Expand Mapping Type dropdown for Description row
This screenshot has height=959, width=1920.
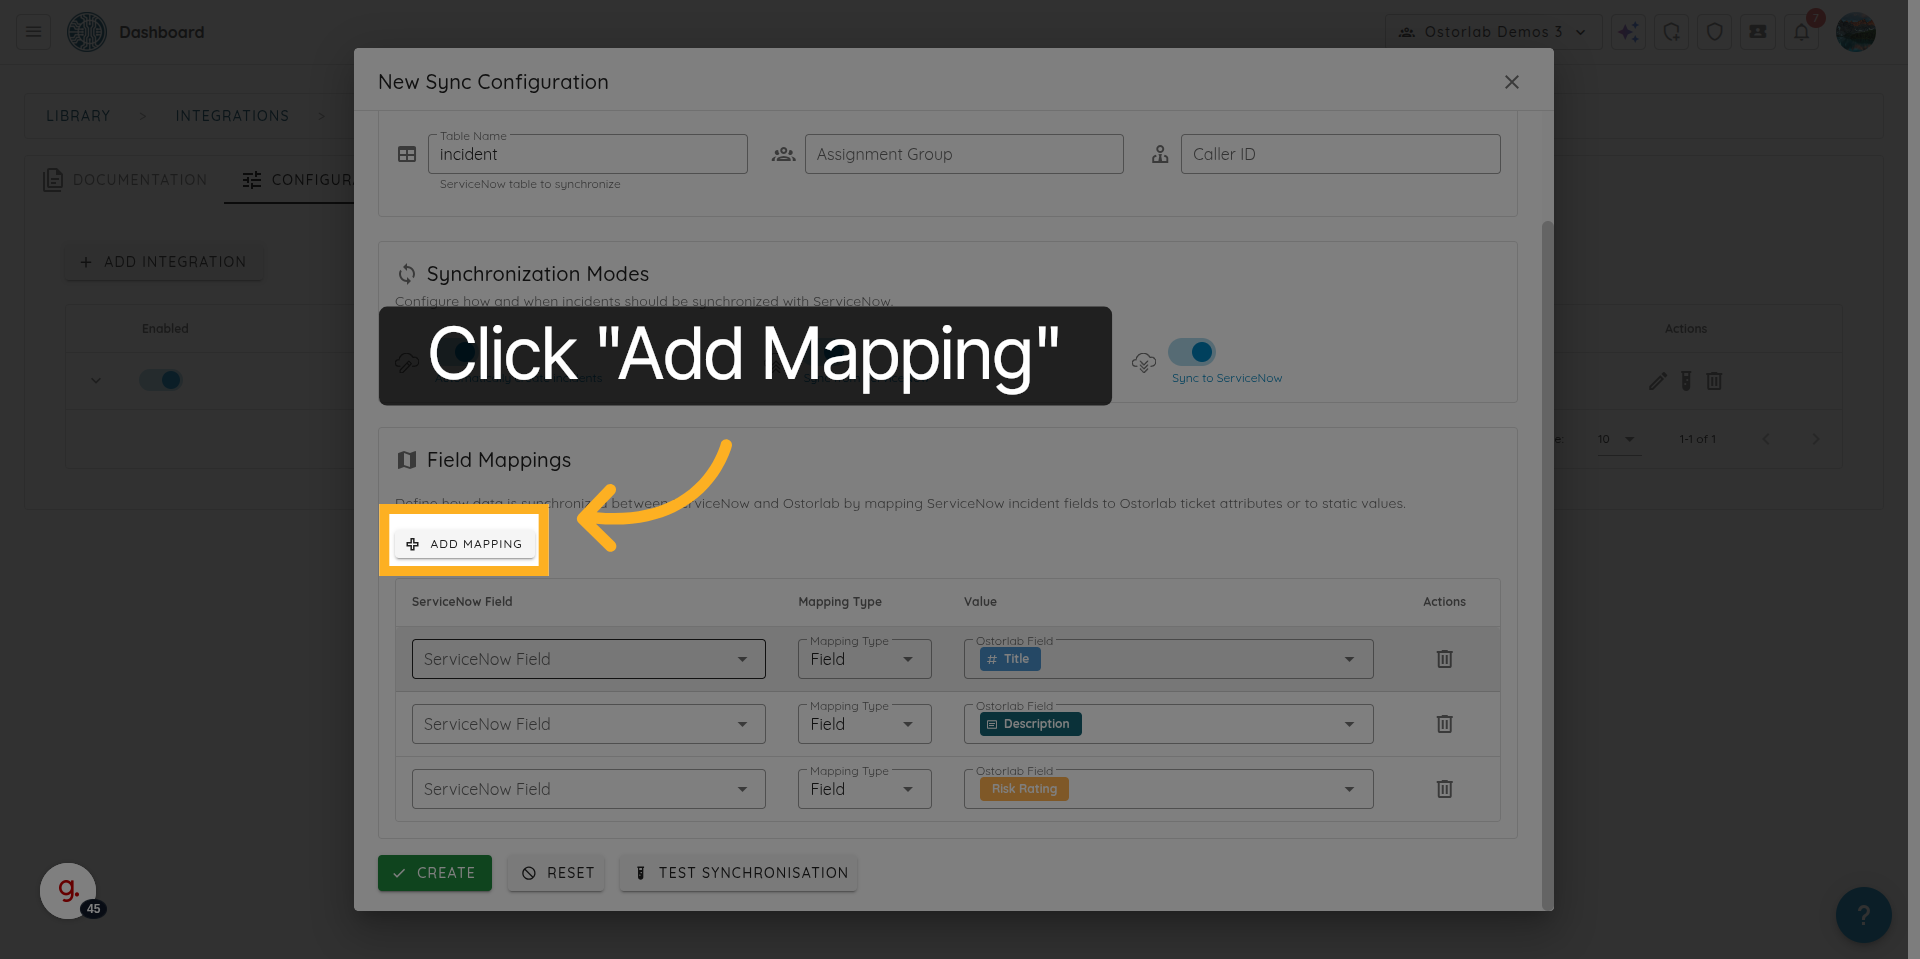click(x=864, y=724)
